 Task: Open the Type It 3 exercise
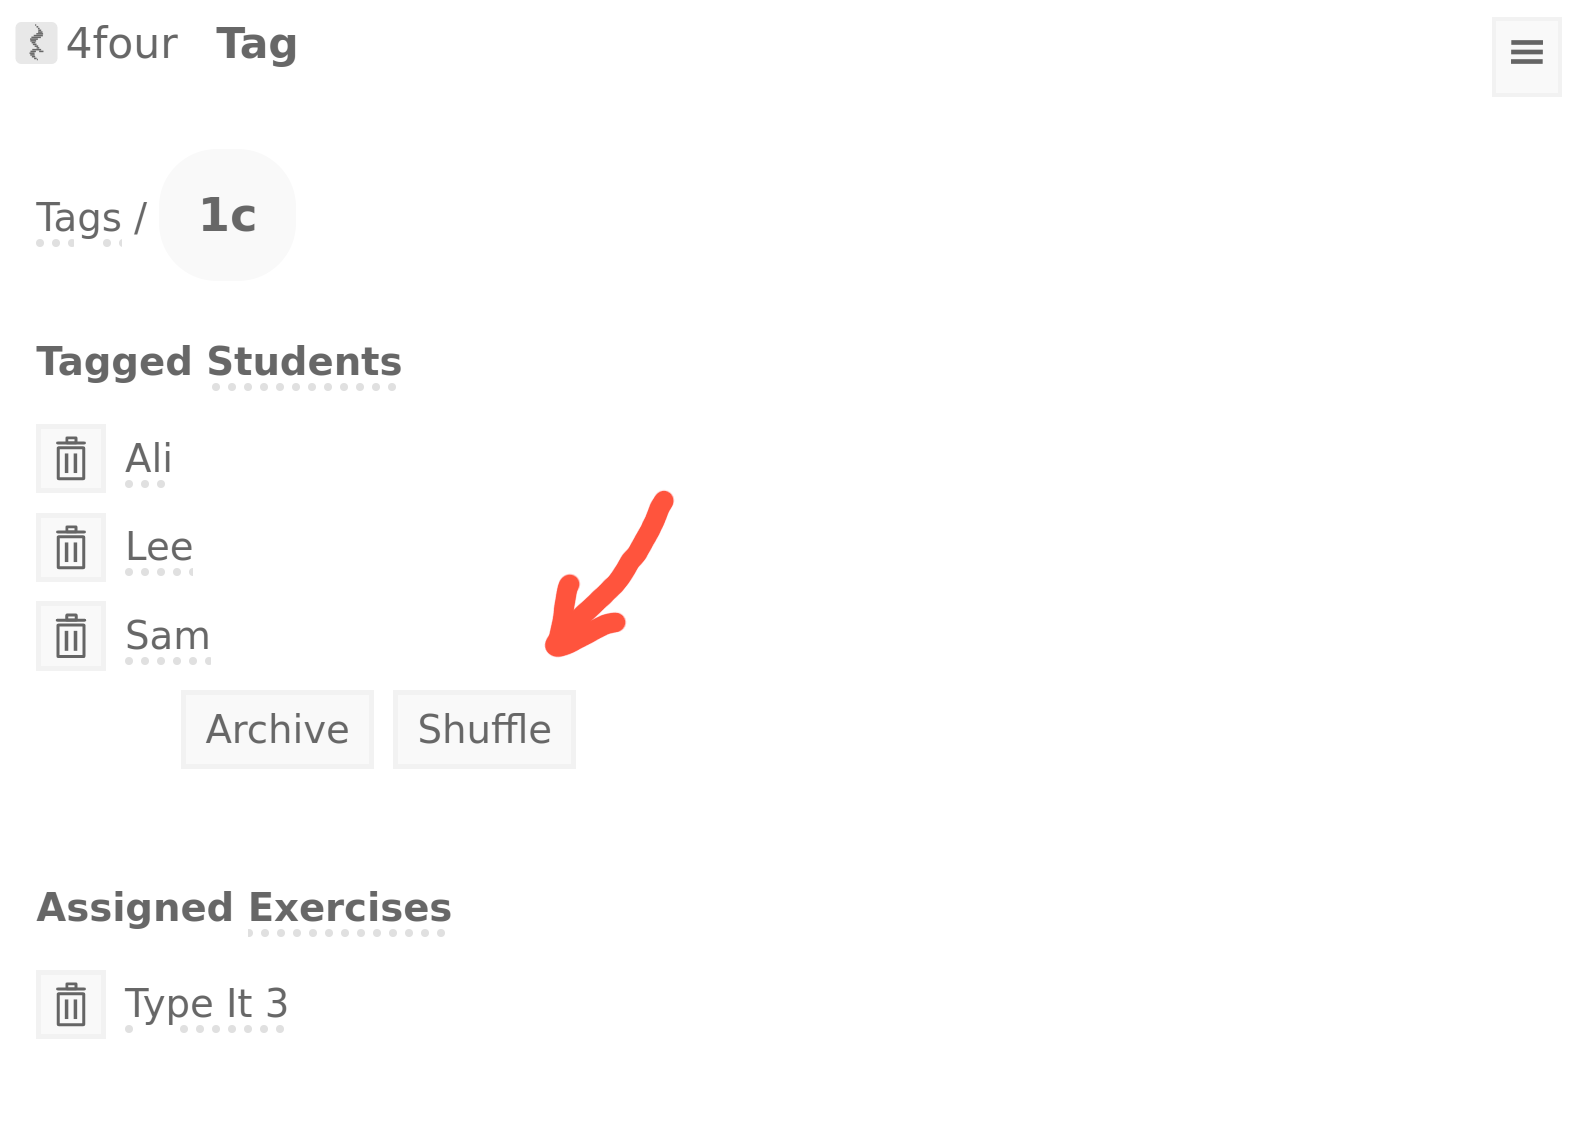[206, 1004]
